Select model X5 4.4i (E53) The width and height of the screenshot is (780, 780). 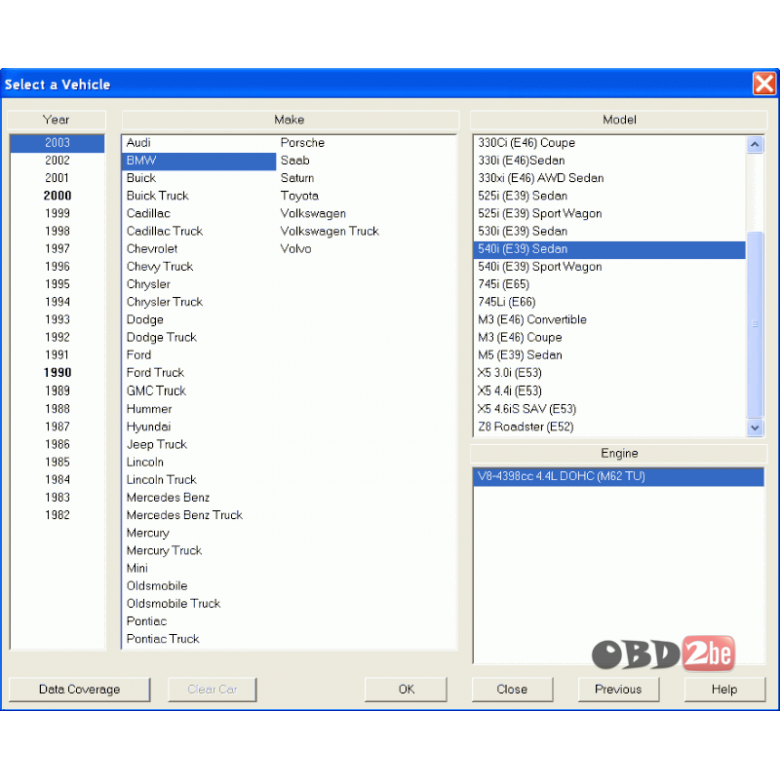coord(609,390)
